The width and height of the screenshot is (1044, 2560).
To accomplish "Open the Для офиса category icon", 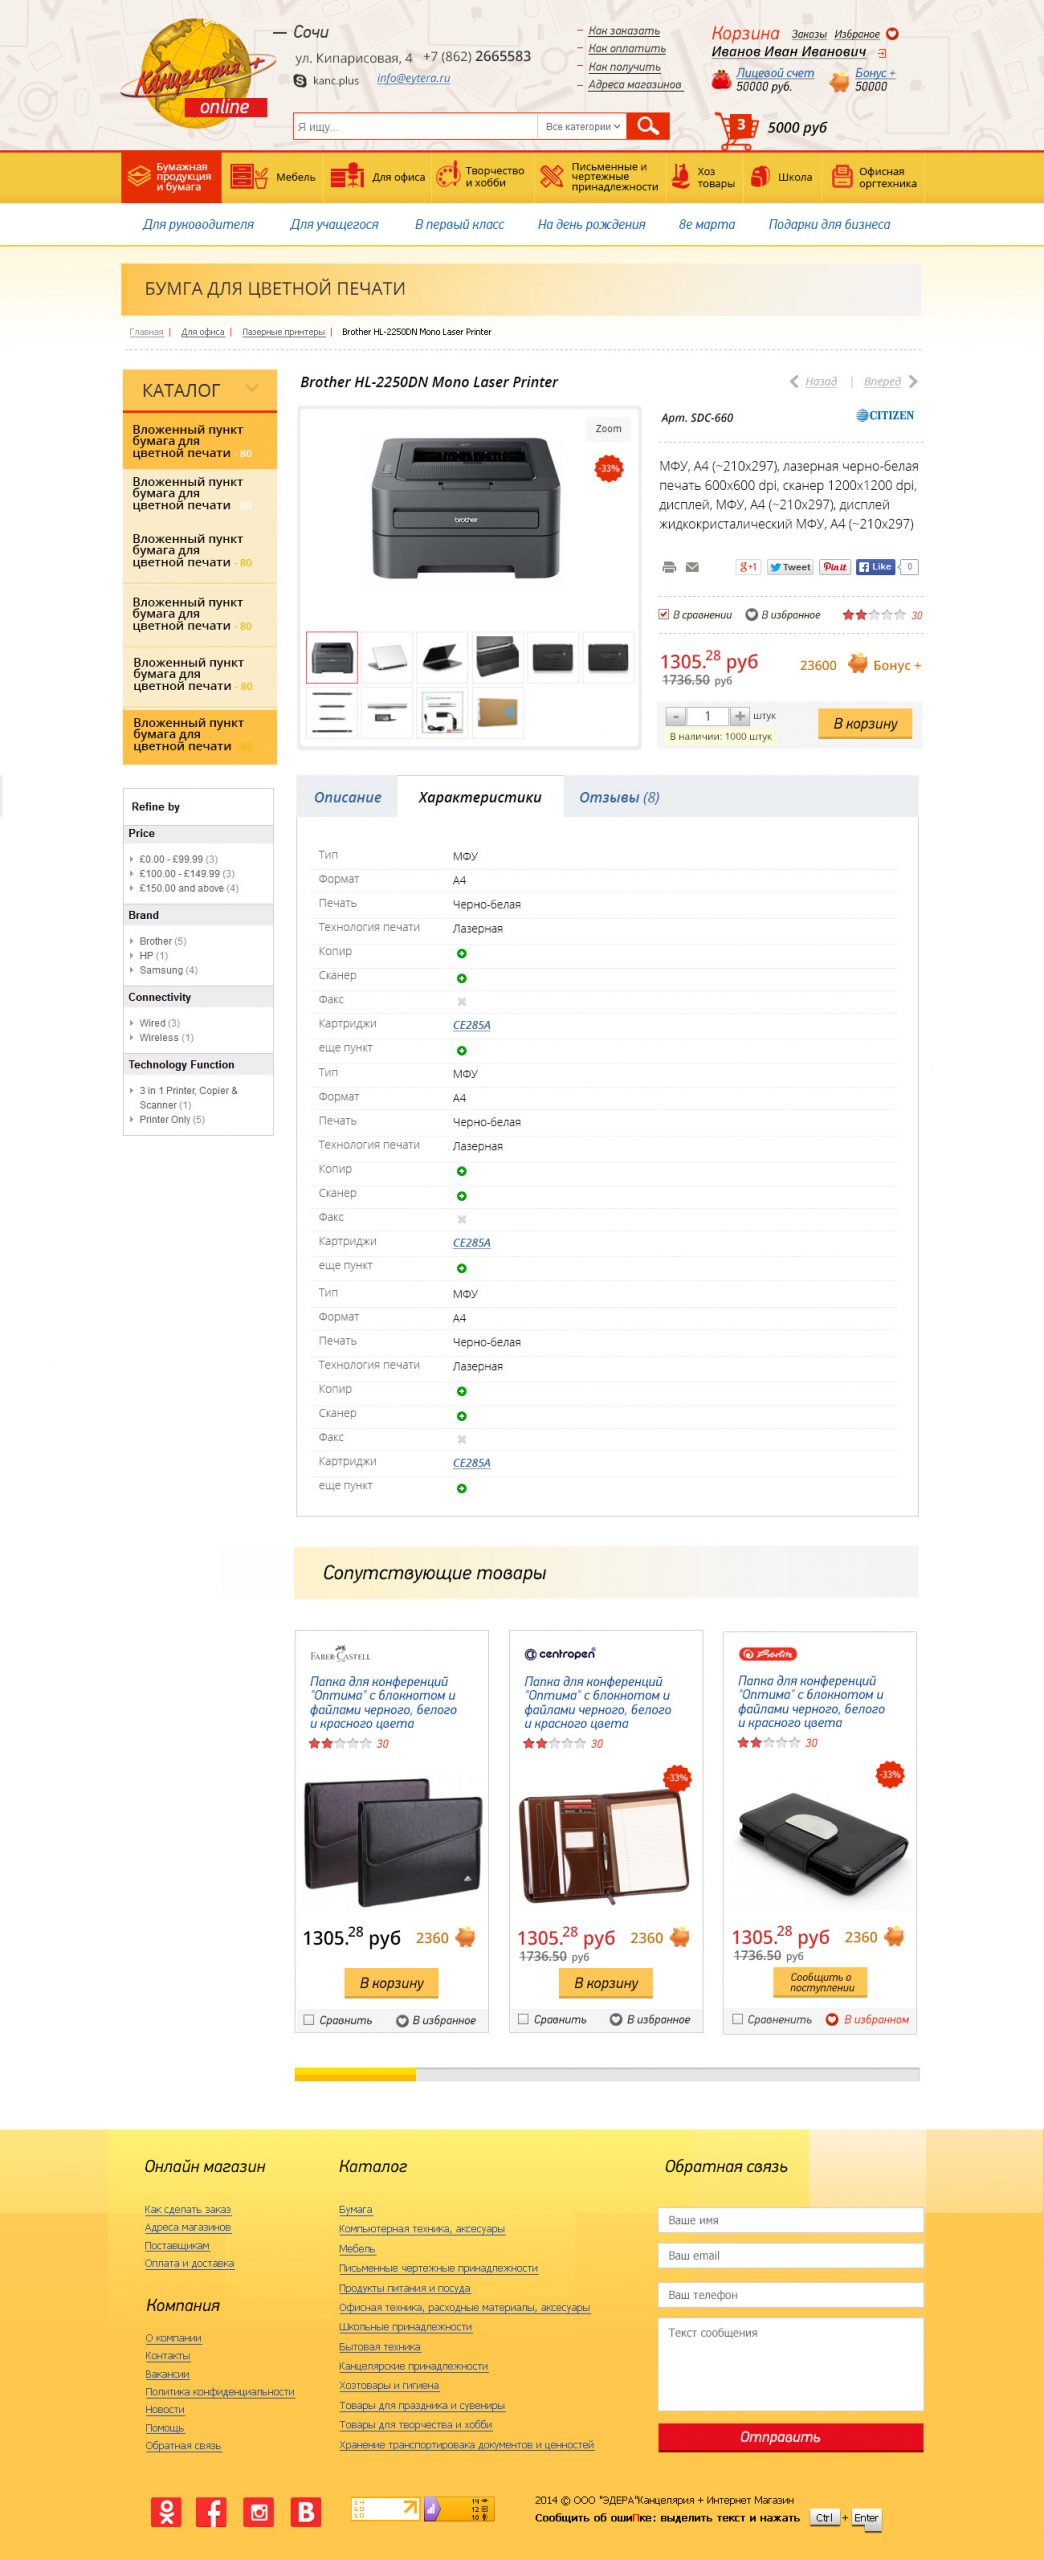I will [347, 177].
